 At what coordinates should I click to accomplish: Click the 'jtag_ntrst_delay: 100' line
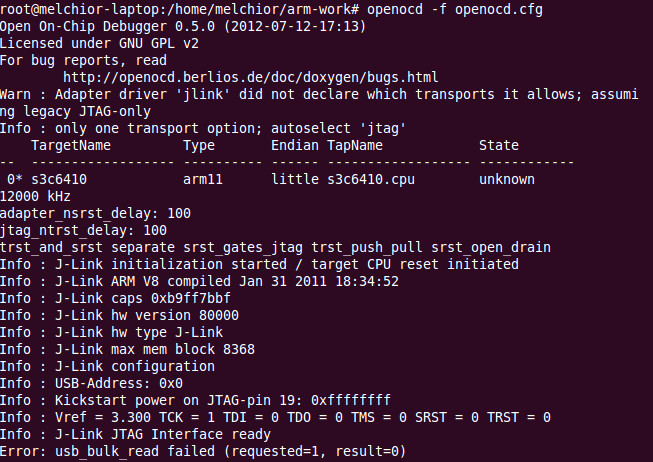83,230
